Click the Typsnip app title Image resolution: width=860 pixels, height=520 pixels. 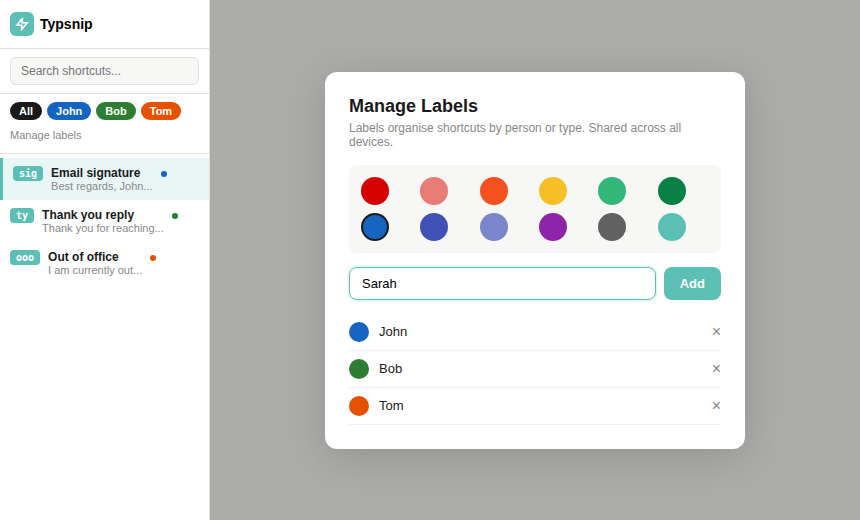tap(66, 24)
